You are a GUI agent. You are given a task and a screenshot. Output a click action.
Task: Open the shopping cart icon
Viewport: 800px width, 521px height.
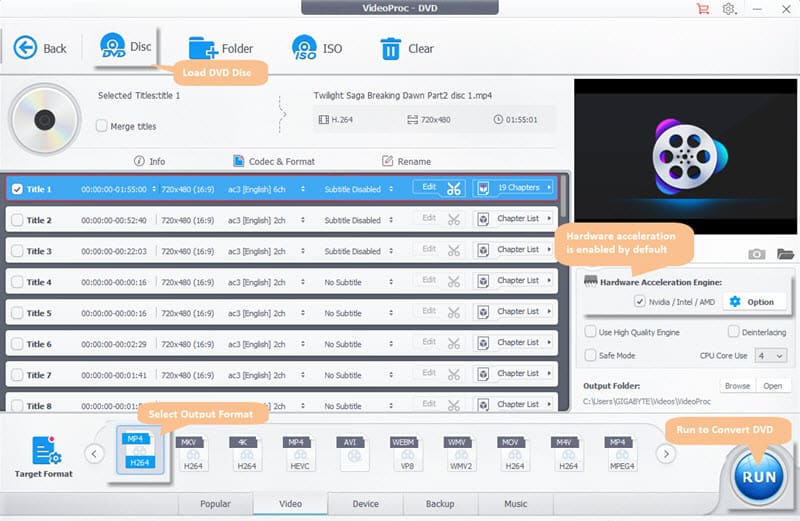pos(703,9)
